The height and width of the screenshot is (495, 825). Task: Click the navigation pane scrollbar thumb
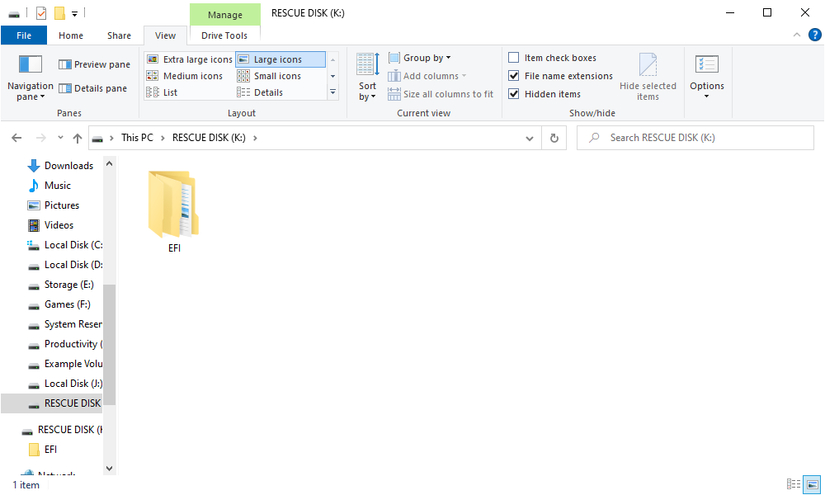109,345
